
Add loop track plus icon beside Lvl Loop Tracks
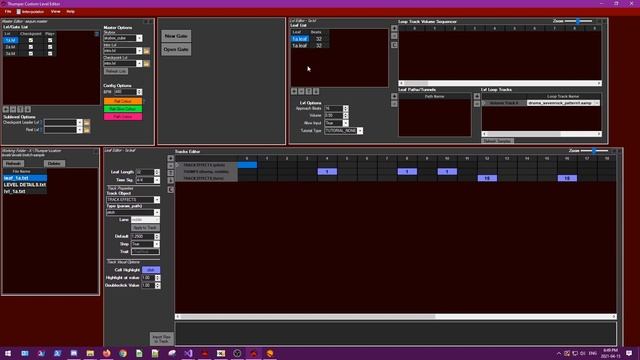tap(477, 96)
